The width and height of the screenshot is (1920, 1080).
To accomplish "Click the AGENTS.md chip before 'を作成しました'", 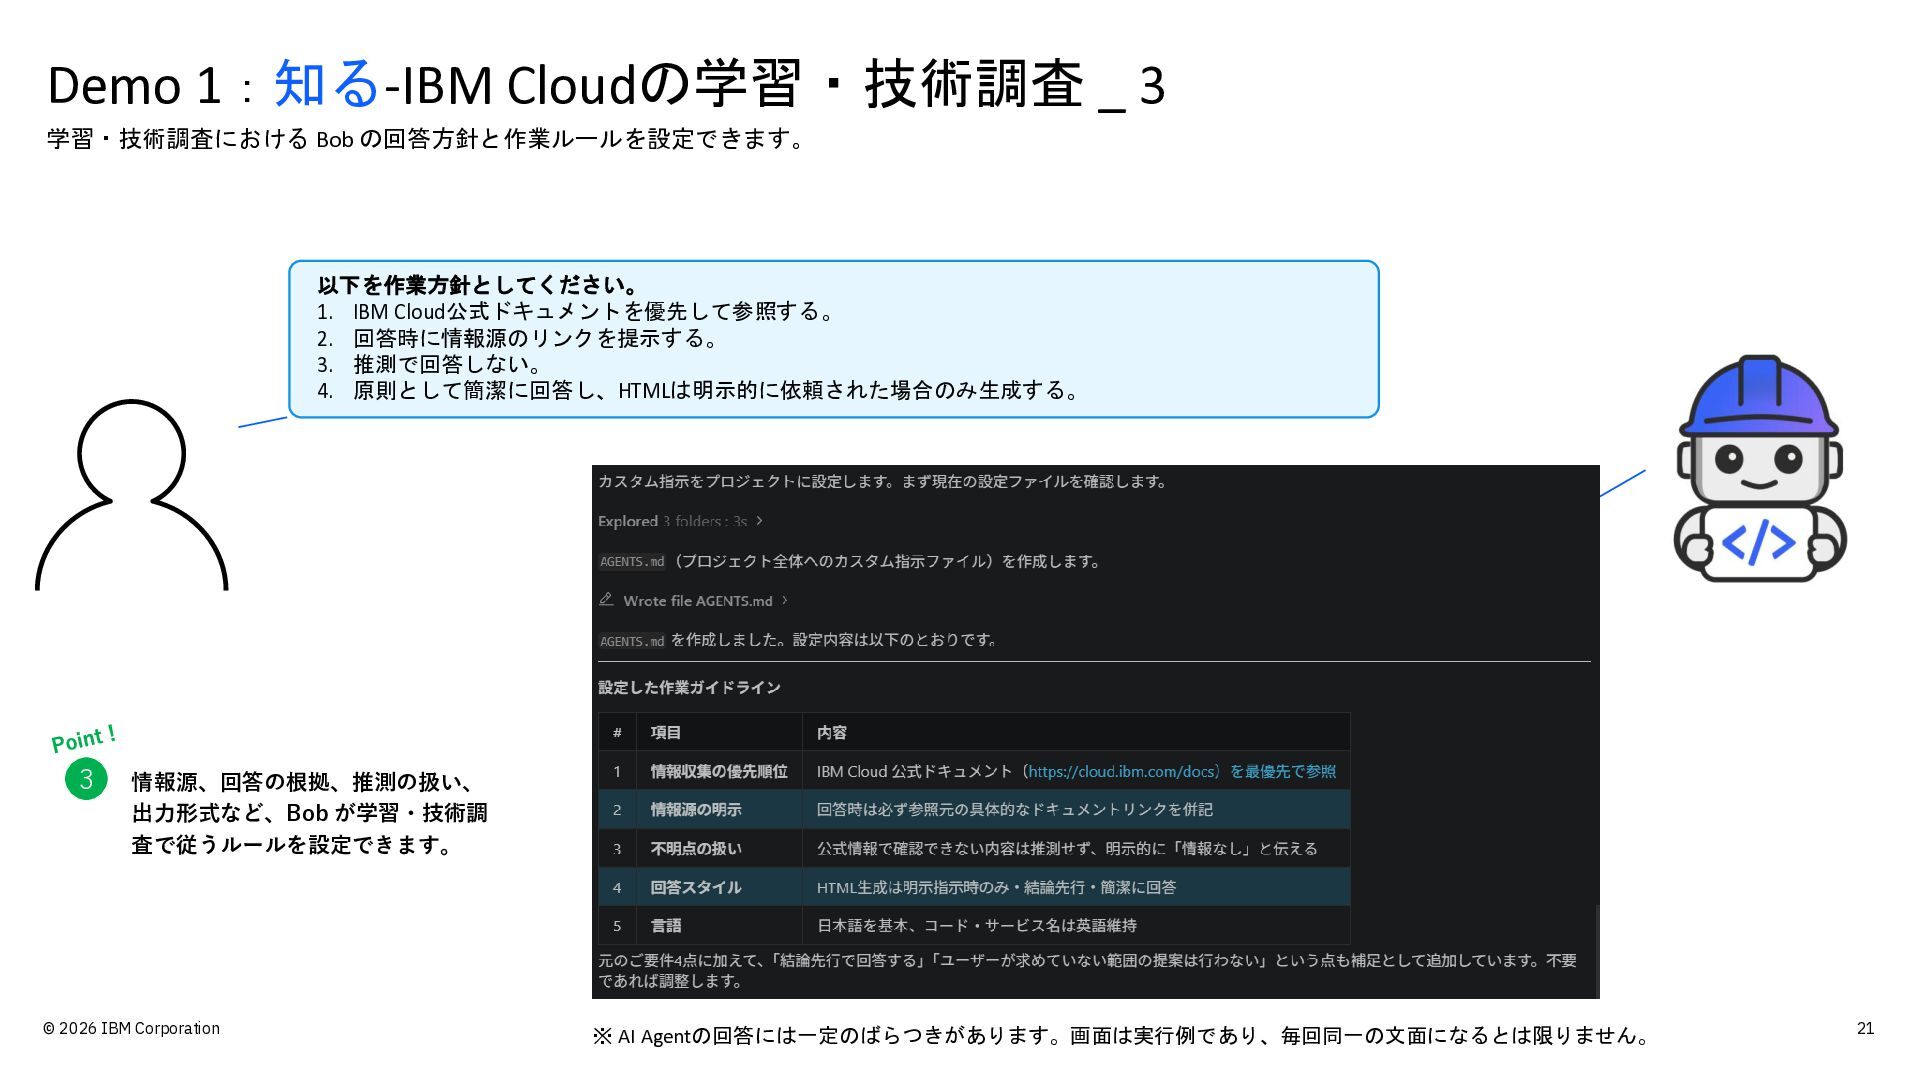I will pyautogui.click(x=632, y=641).
